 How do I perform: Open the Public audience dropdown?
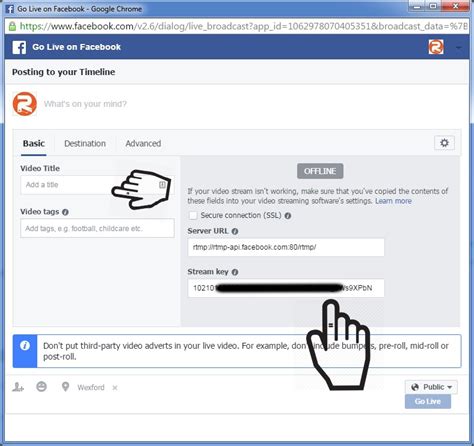(x=431, y=387)
